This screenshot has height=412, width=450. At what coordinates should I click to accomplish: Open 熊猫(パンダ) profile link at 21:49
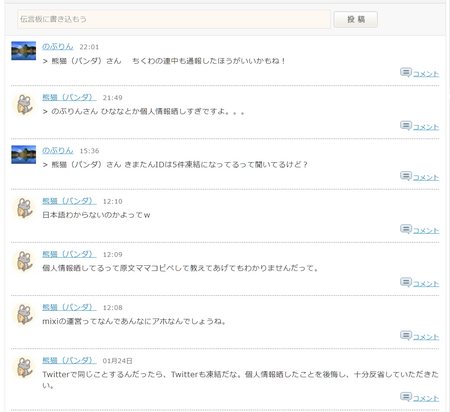click(x=69, y=97)
